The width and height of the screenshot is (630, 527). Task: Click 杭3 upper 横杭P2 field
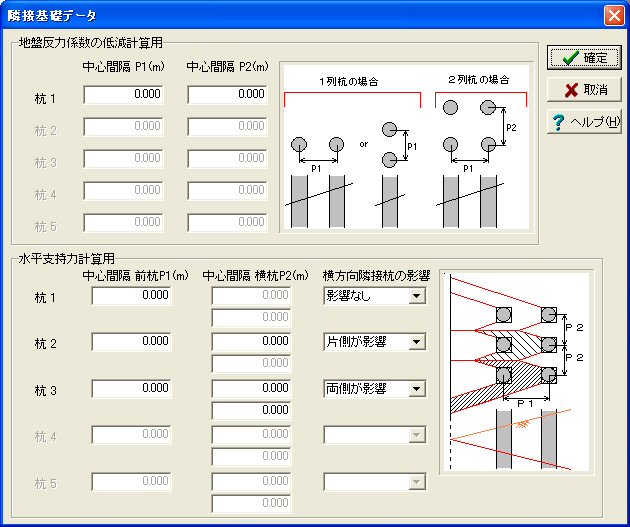coord(252,389)
